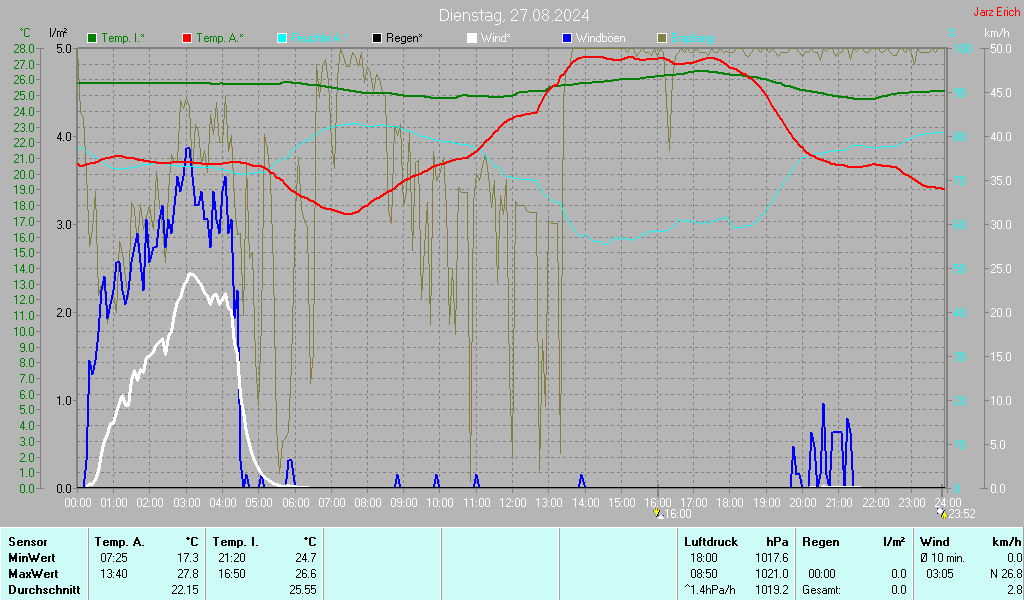The width and height of the screenshot is (1024, 600).
Task: Click the 'Wind' table header
Action: 935,542
